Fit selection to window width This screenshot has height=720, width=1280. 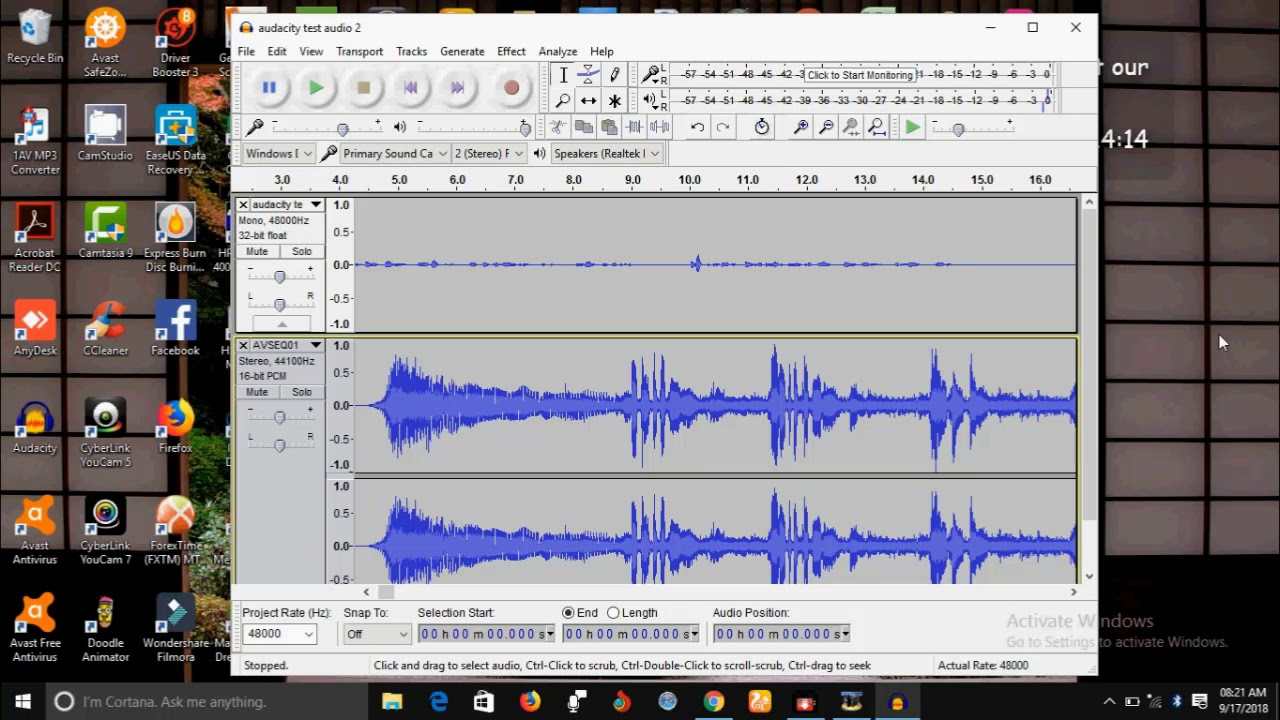click(x=851, y=127)
